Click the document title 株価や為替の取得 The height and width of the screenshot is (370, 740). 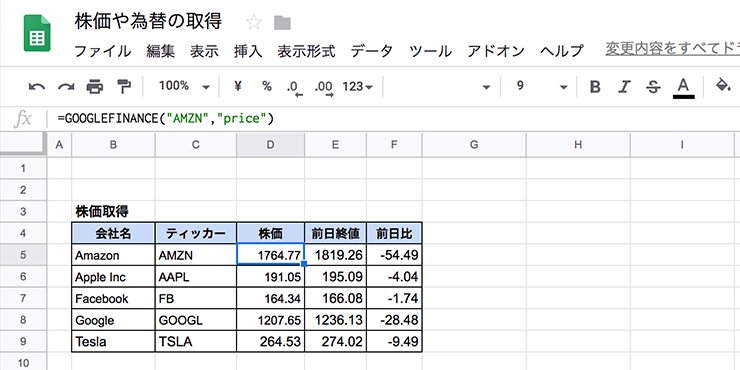[148, 22]
